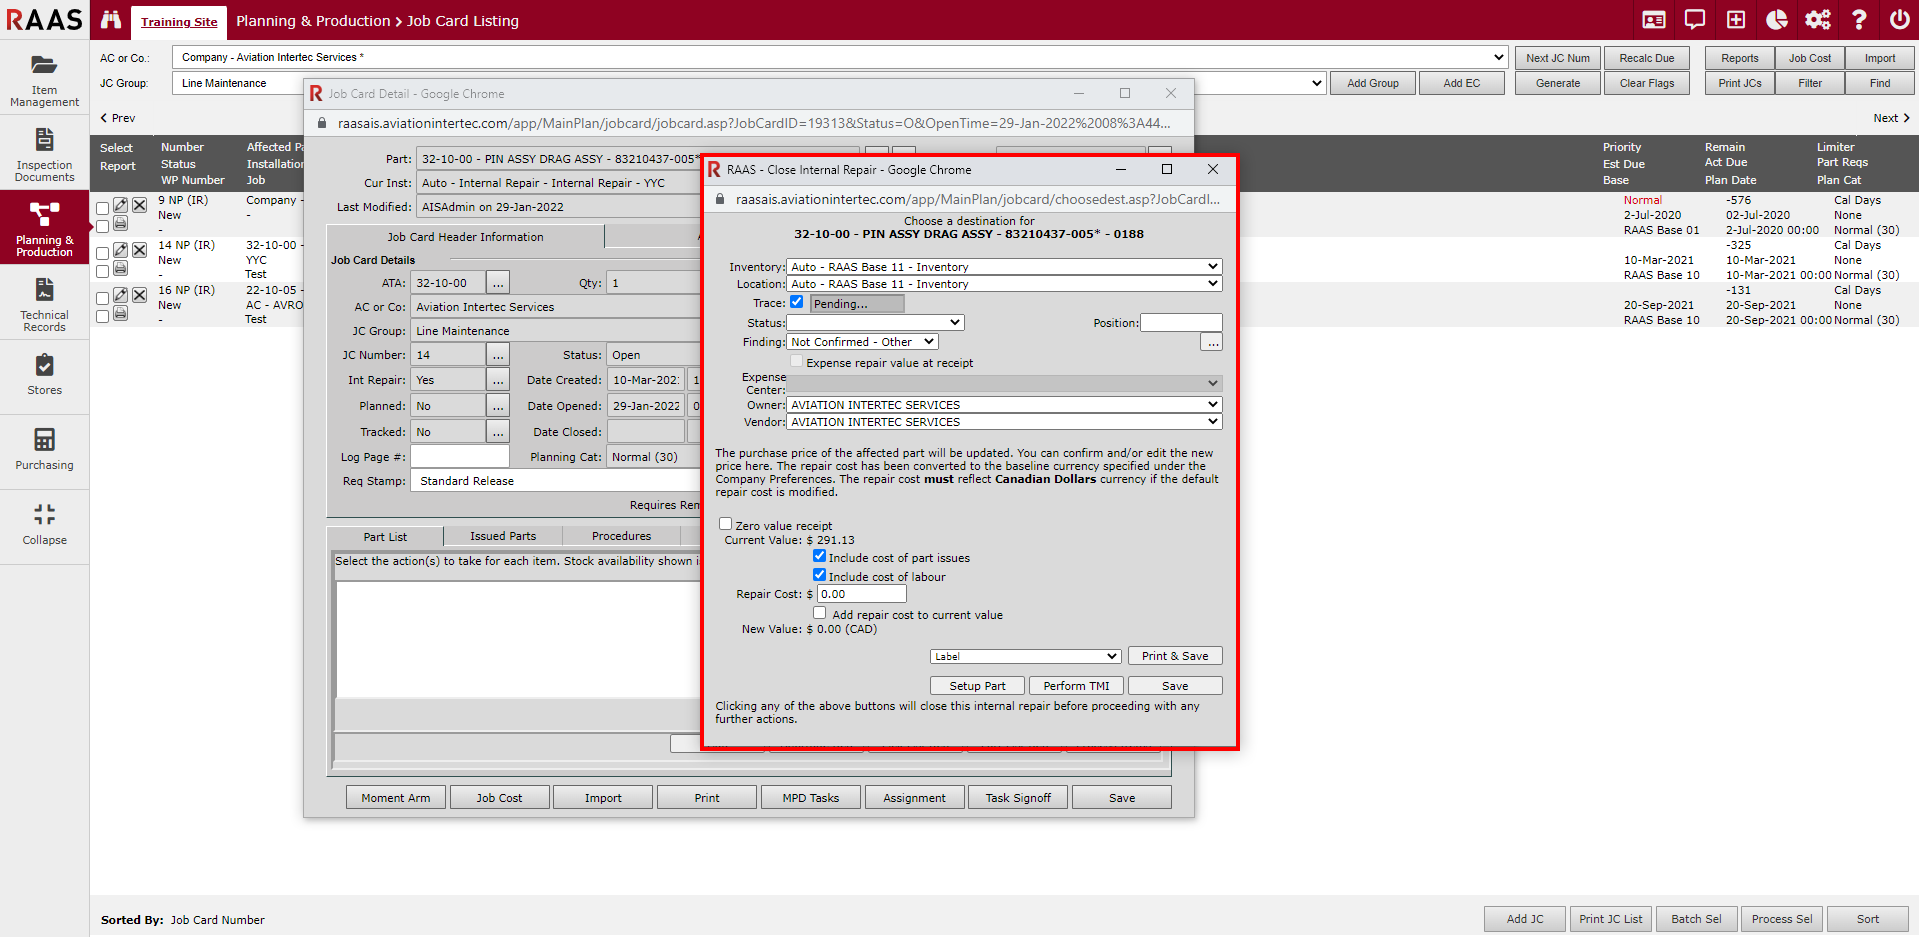Click the Perform TMI button
The image size is (1919, 937).
click(x=1076, y=686)
